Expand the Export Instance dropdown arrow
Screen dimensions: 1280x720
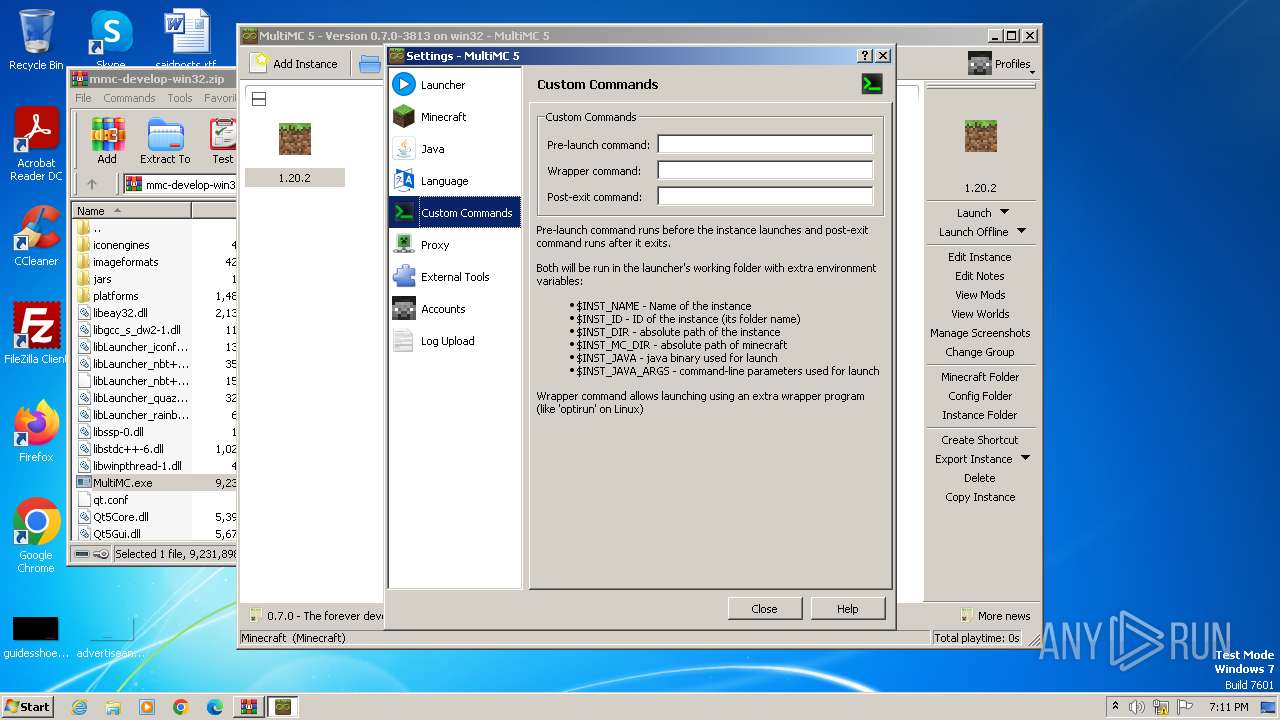pos(1025,459)
